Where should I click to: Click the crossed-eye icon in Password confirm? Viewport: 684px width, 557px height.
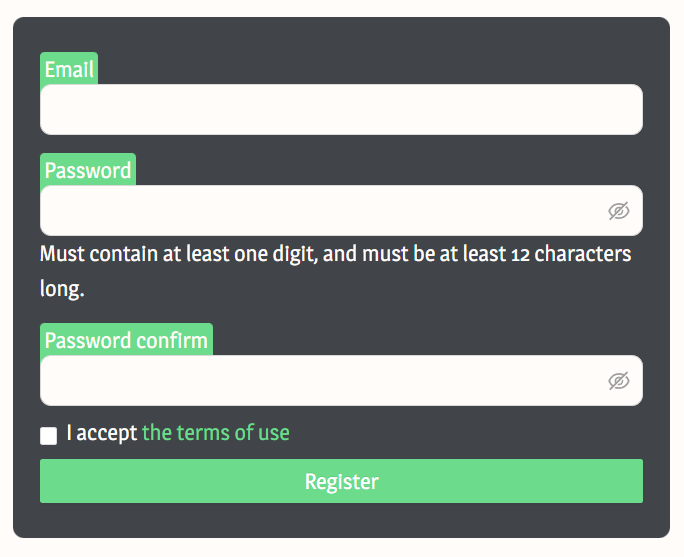pyautogui.click(x=619, y=381)
